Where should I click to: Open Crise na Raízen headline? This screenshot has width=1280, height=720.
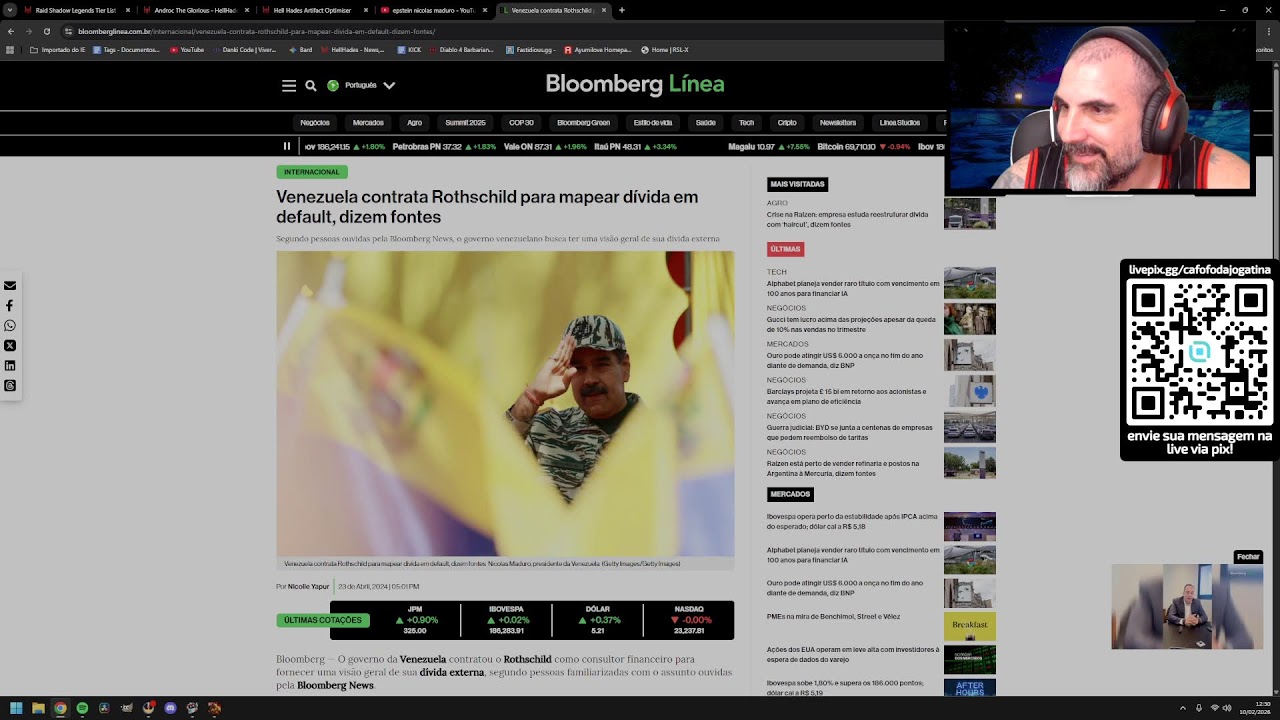(847, 219)
